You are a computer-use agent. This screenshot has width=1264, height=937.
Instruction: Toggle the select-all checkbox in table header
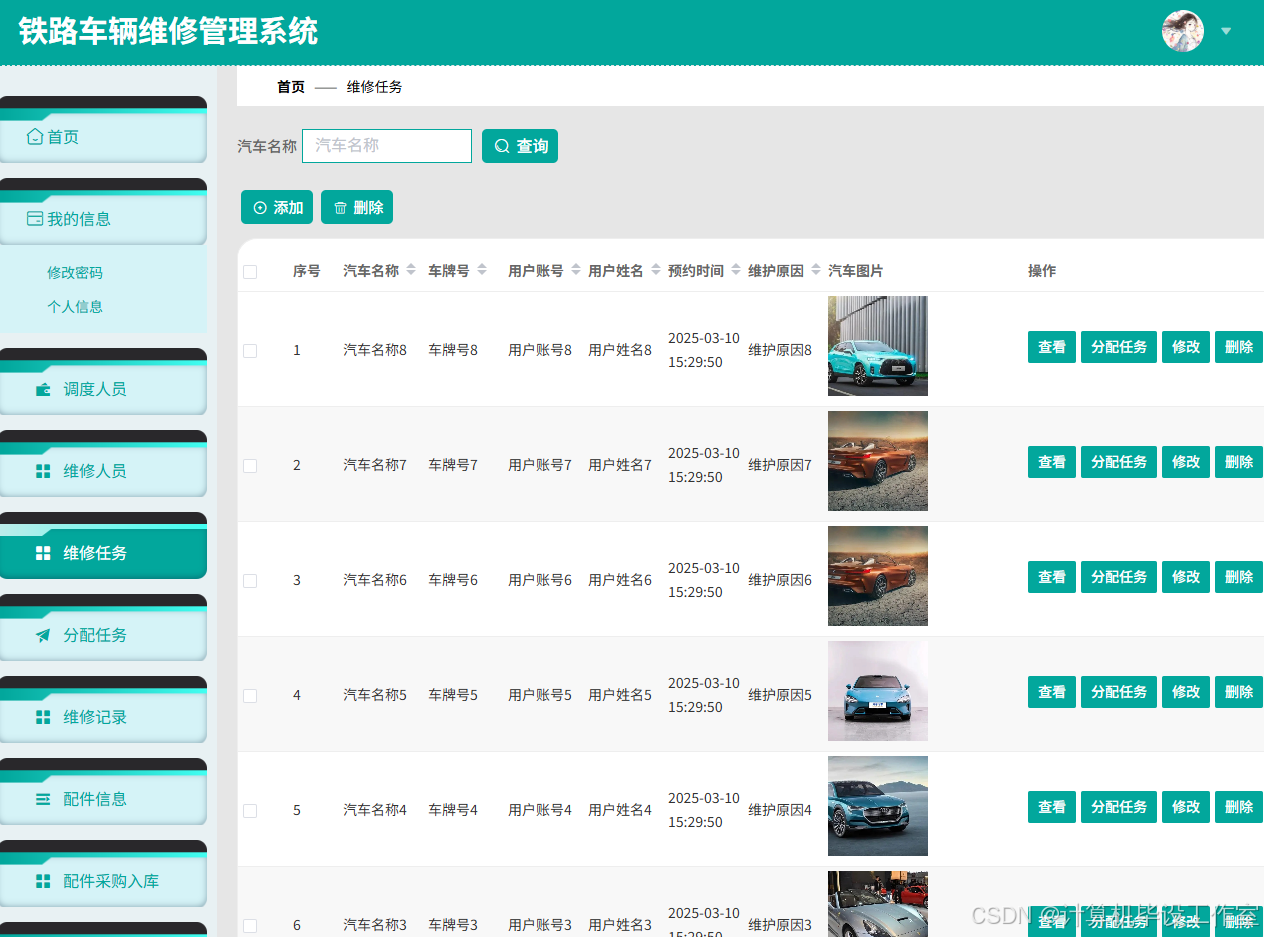tap(250, 272)
